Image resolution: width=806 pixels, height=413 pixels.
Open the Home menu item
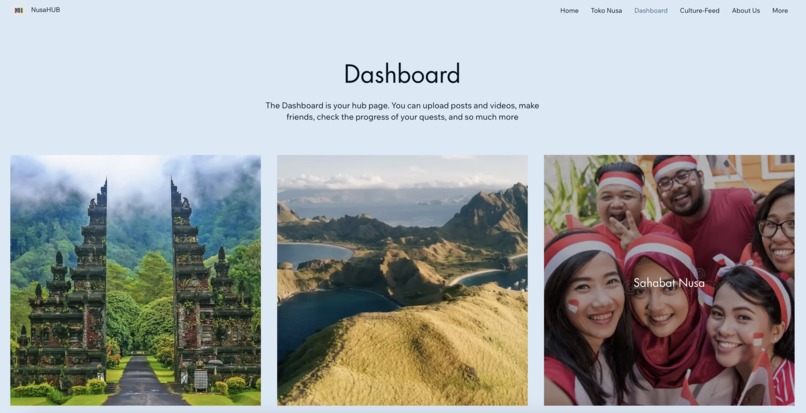point(569,10)
